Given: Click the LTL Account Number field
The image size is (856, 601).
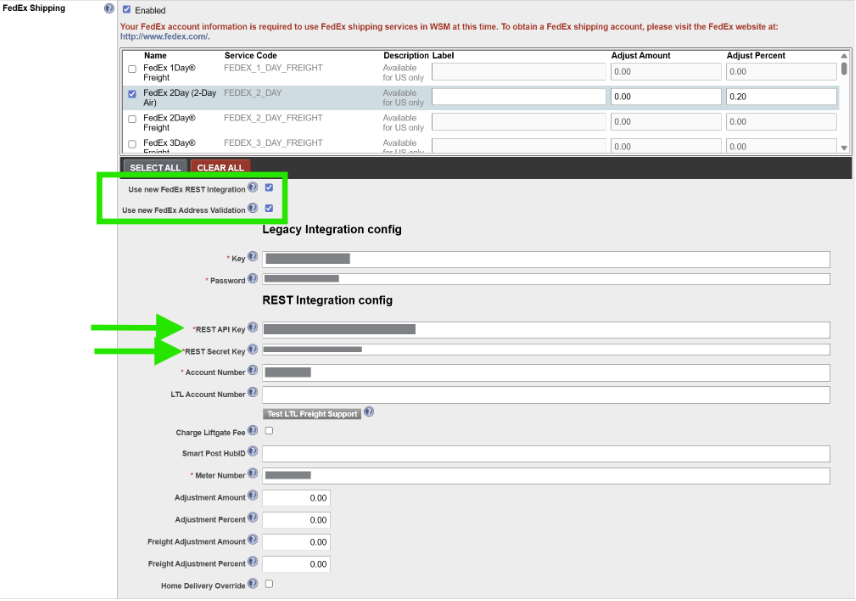Looking at the screenshot, I should (x=546, y=395).
